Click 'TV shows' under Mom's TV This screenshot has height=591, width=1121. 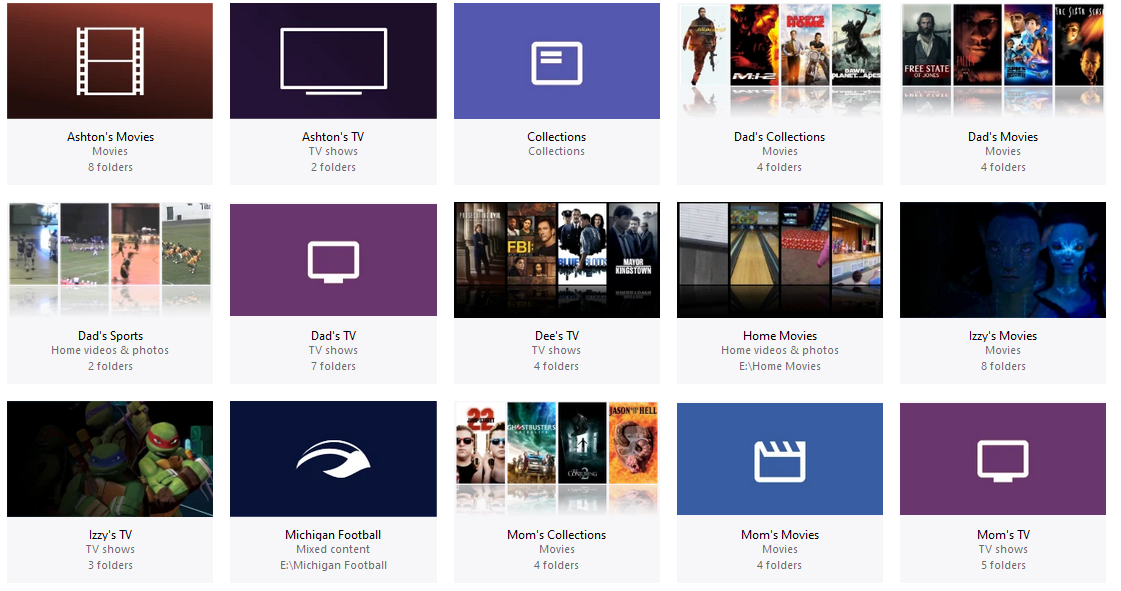1002,550
